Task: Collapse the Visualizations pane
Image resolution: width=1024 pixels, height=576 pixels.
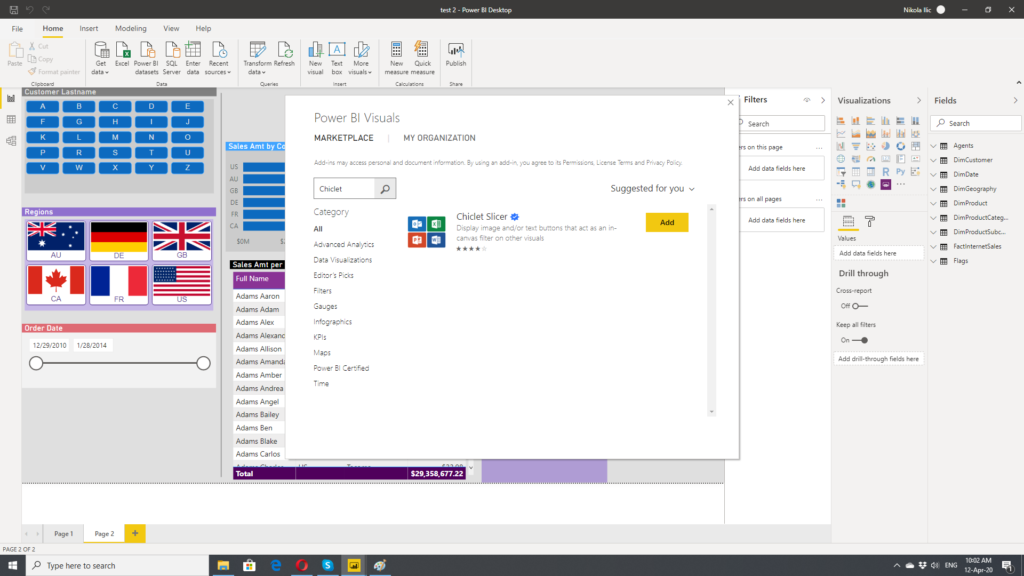Action: (919, 101)
